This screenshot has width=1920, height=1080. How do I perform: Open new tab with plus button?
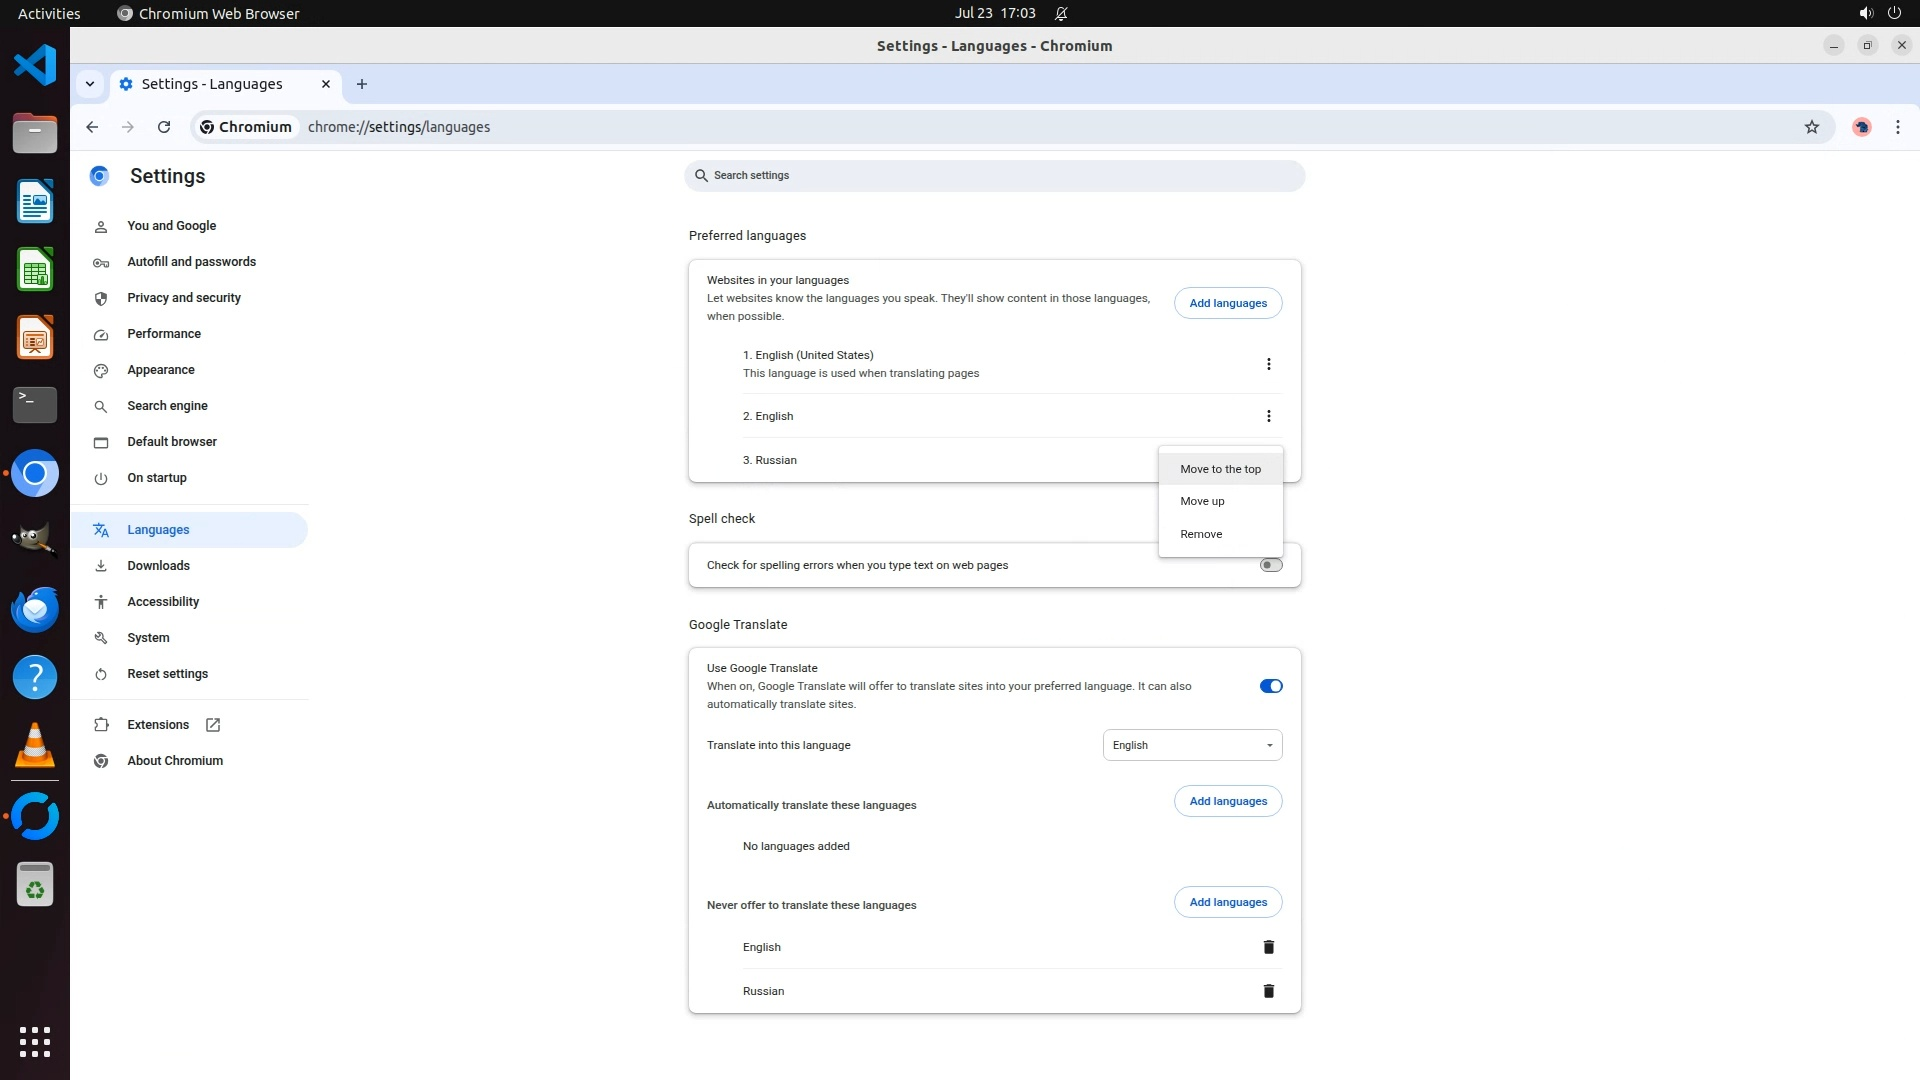362,84
